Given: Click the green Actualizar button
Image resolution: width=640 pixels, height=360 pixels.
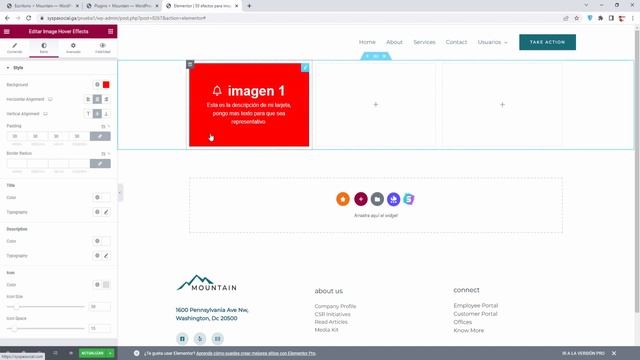Looking at the screenshot, I should click(x=93, y=353).
